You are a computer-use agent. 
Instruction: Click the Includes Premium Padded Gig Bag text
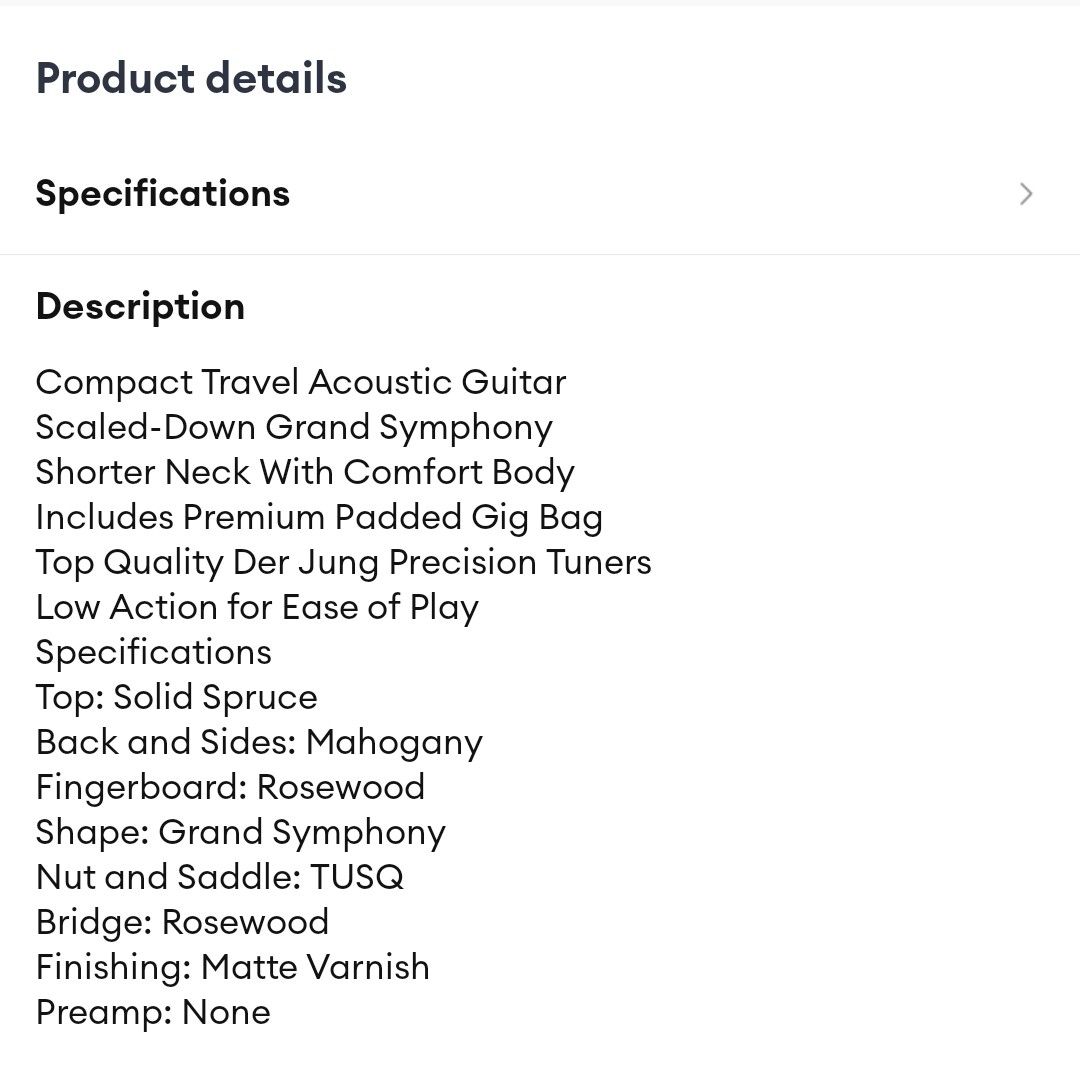(319, 517)
